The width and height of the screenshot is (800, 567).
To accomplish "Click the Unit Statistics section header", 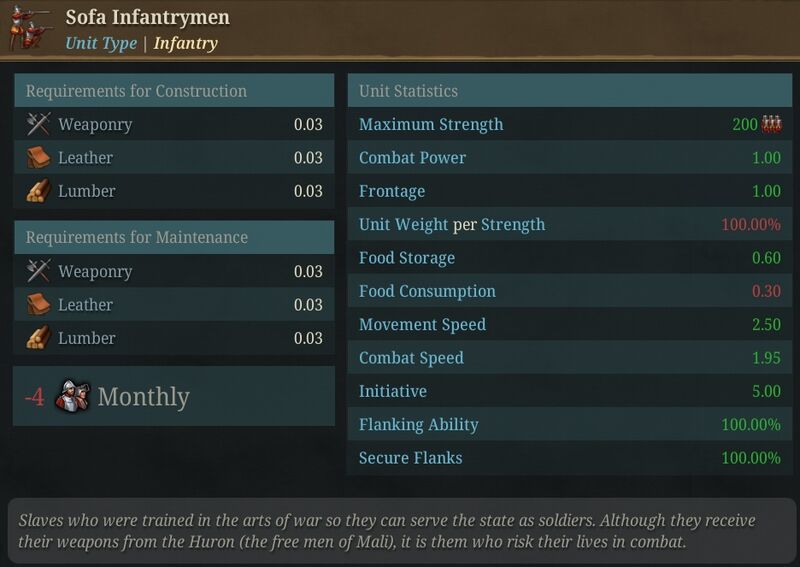I will coord(570,90).
